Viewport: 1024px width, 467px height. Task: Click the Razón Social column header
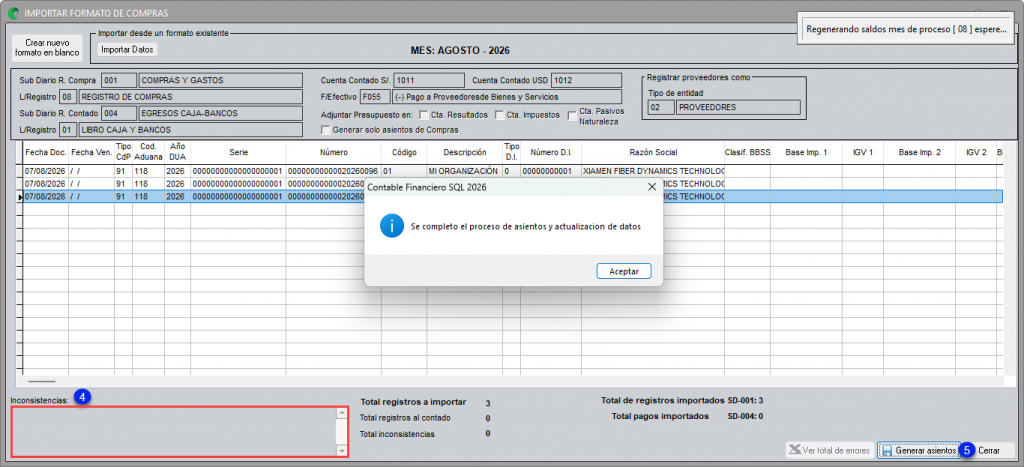click(652, 152)
